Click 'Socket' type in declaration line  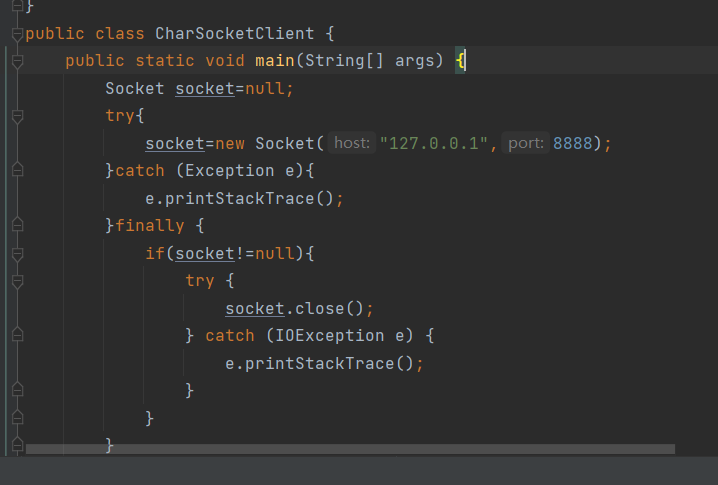135,88
